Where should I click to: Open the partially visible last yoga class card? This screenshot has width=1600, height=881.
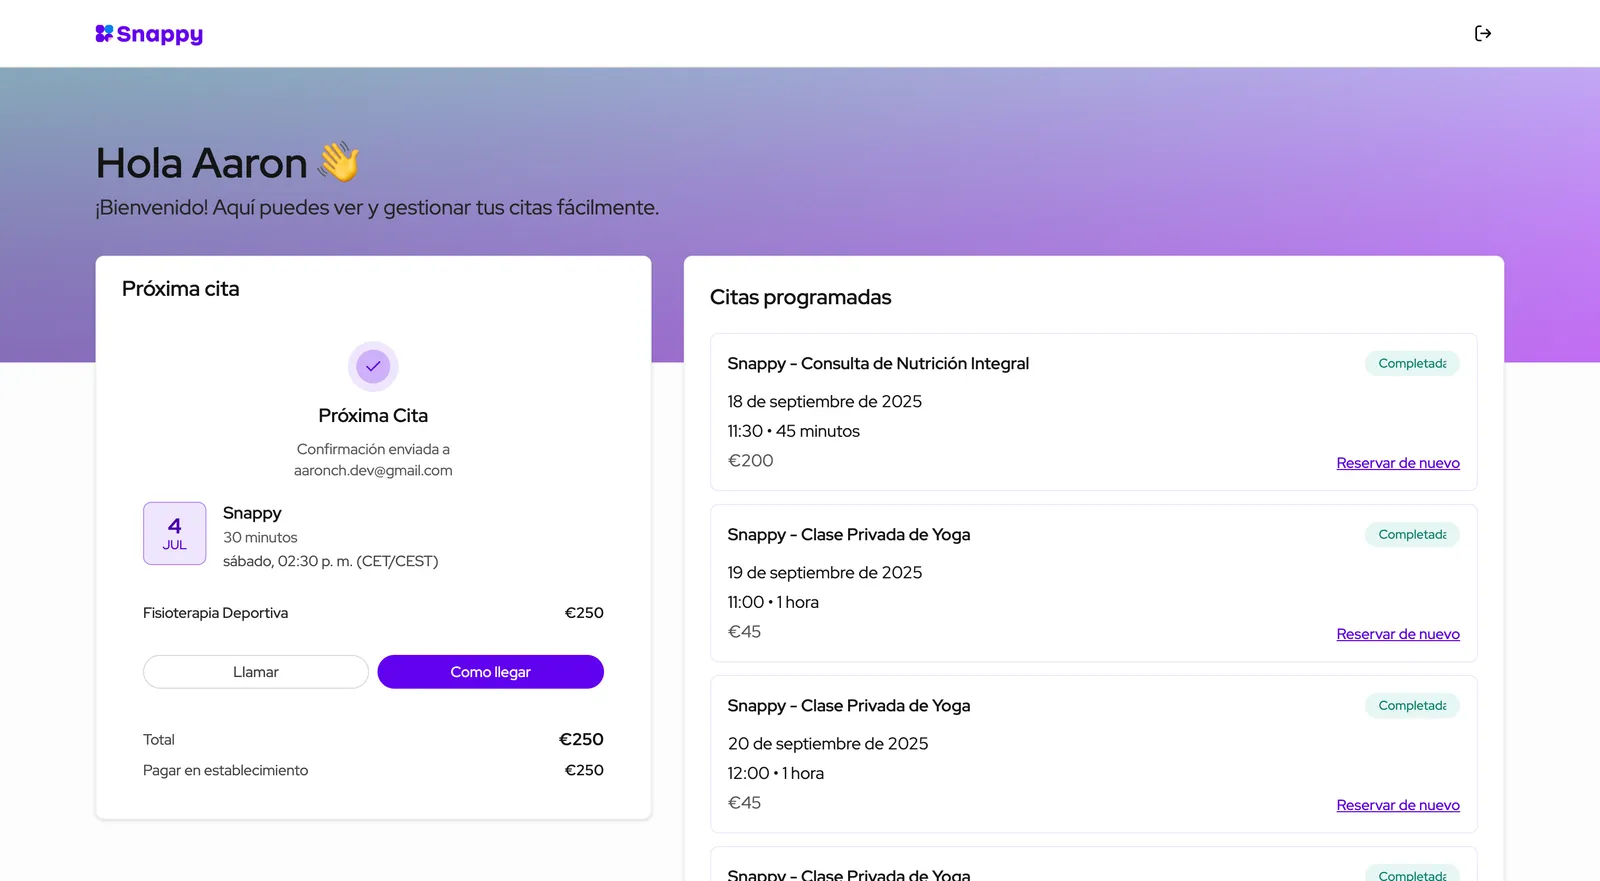click(x=1093, y=865)
